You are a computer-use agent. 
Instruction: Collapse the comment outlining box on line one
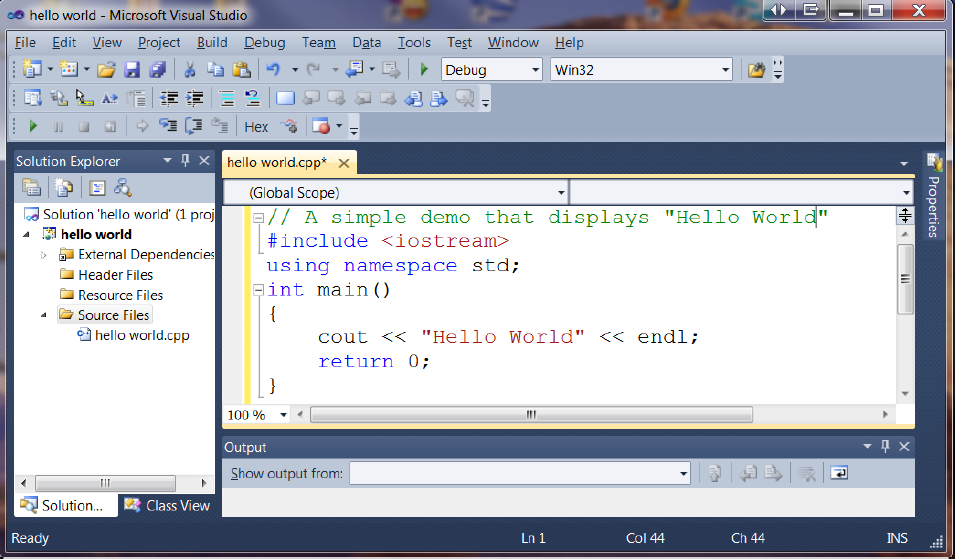coord(258,217)
